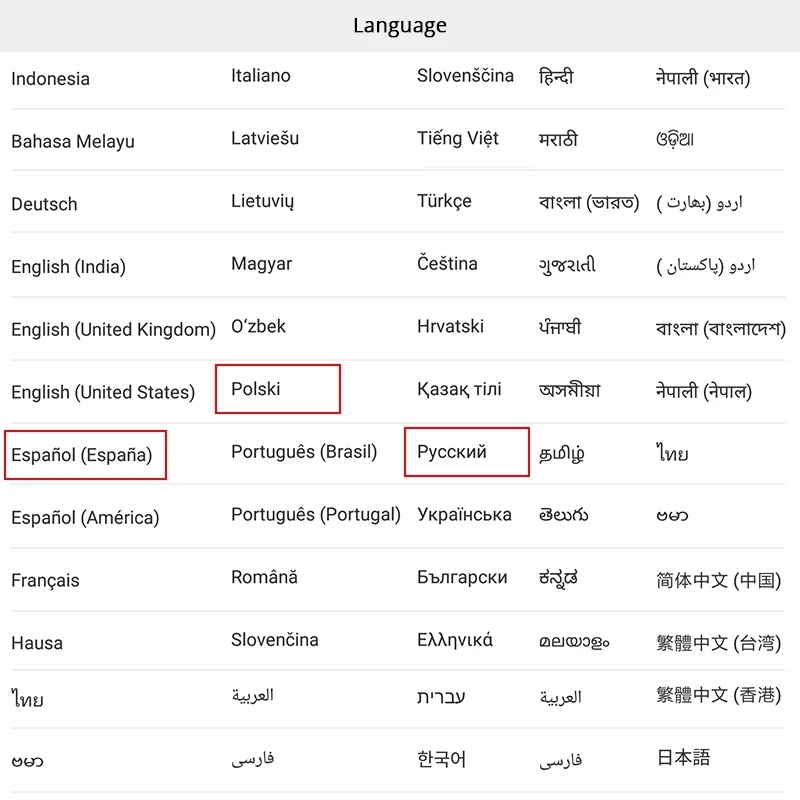The image size is (800, 800).
Task: Choose Español (España) language
Action: pyautogui.click(x=82, y=455)
